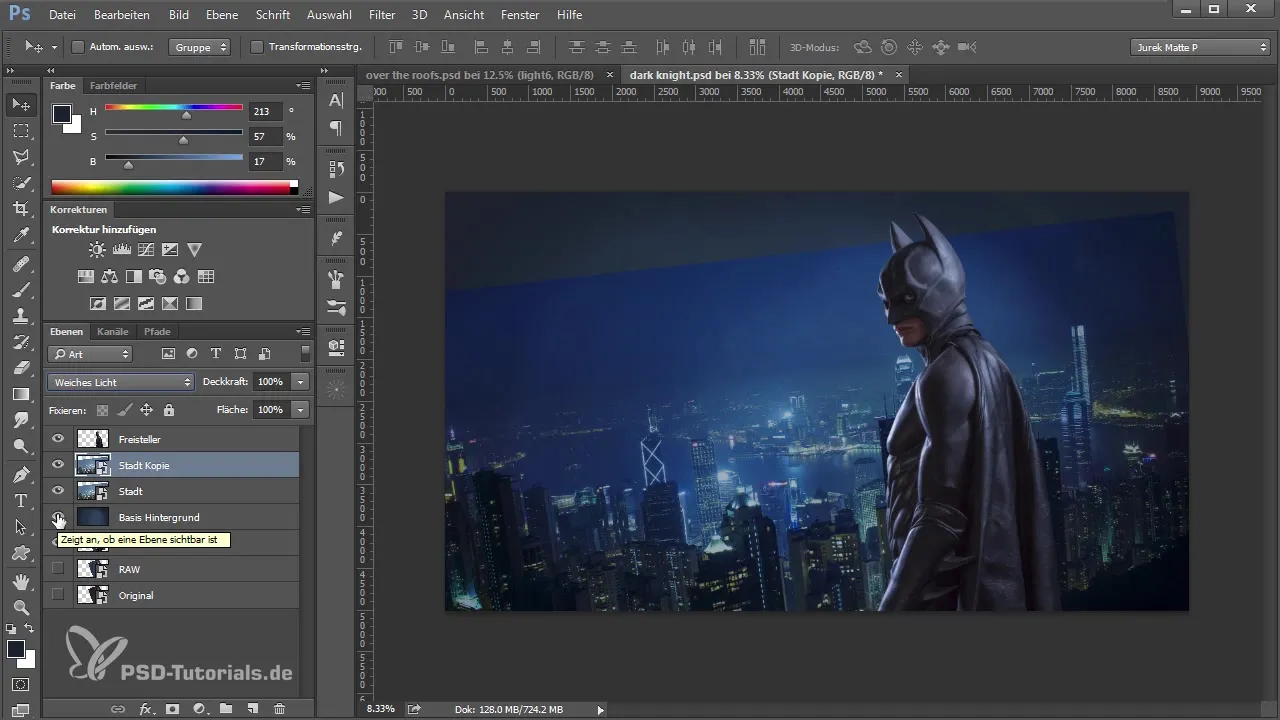Add a Levels adjustment
This screenshot has height=720, width=1280.
click(122, 250)
